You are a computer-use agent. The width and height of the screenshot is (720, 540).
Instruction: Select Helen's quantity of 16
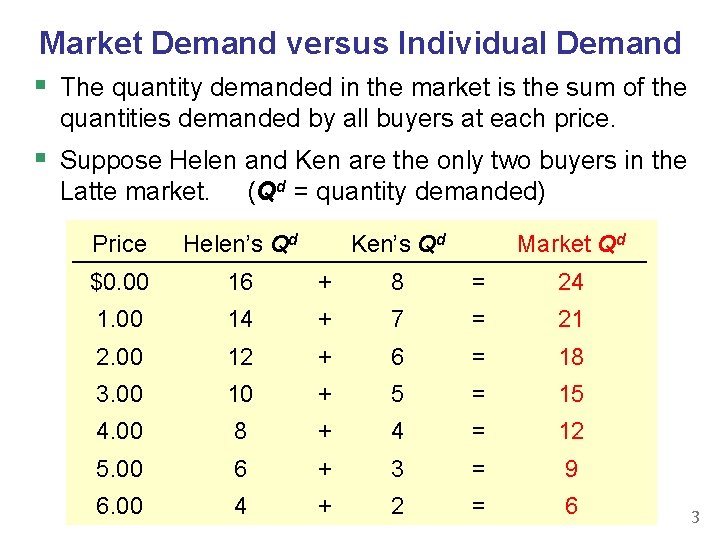[x=240, y=282]
